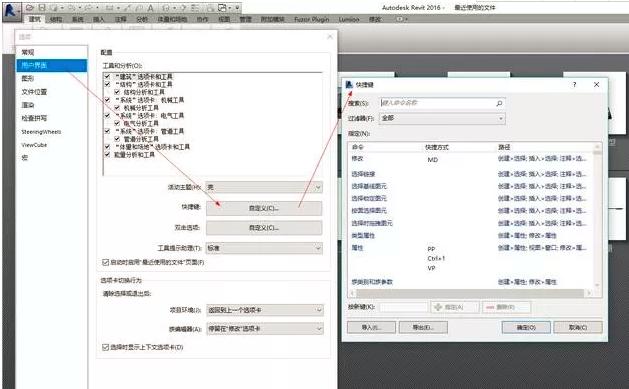Toggle the 管道分析工具 checkbox
Image resolution: width=629 pixels, height=389 pixels.
point(117,139)
